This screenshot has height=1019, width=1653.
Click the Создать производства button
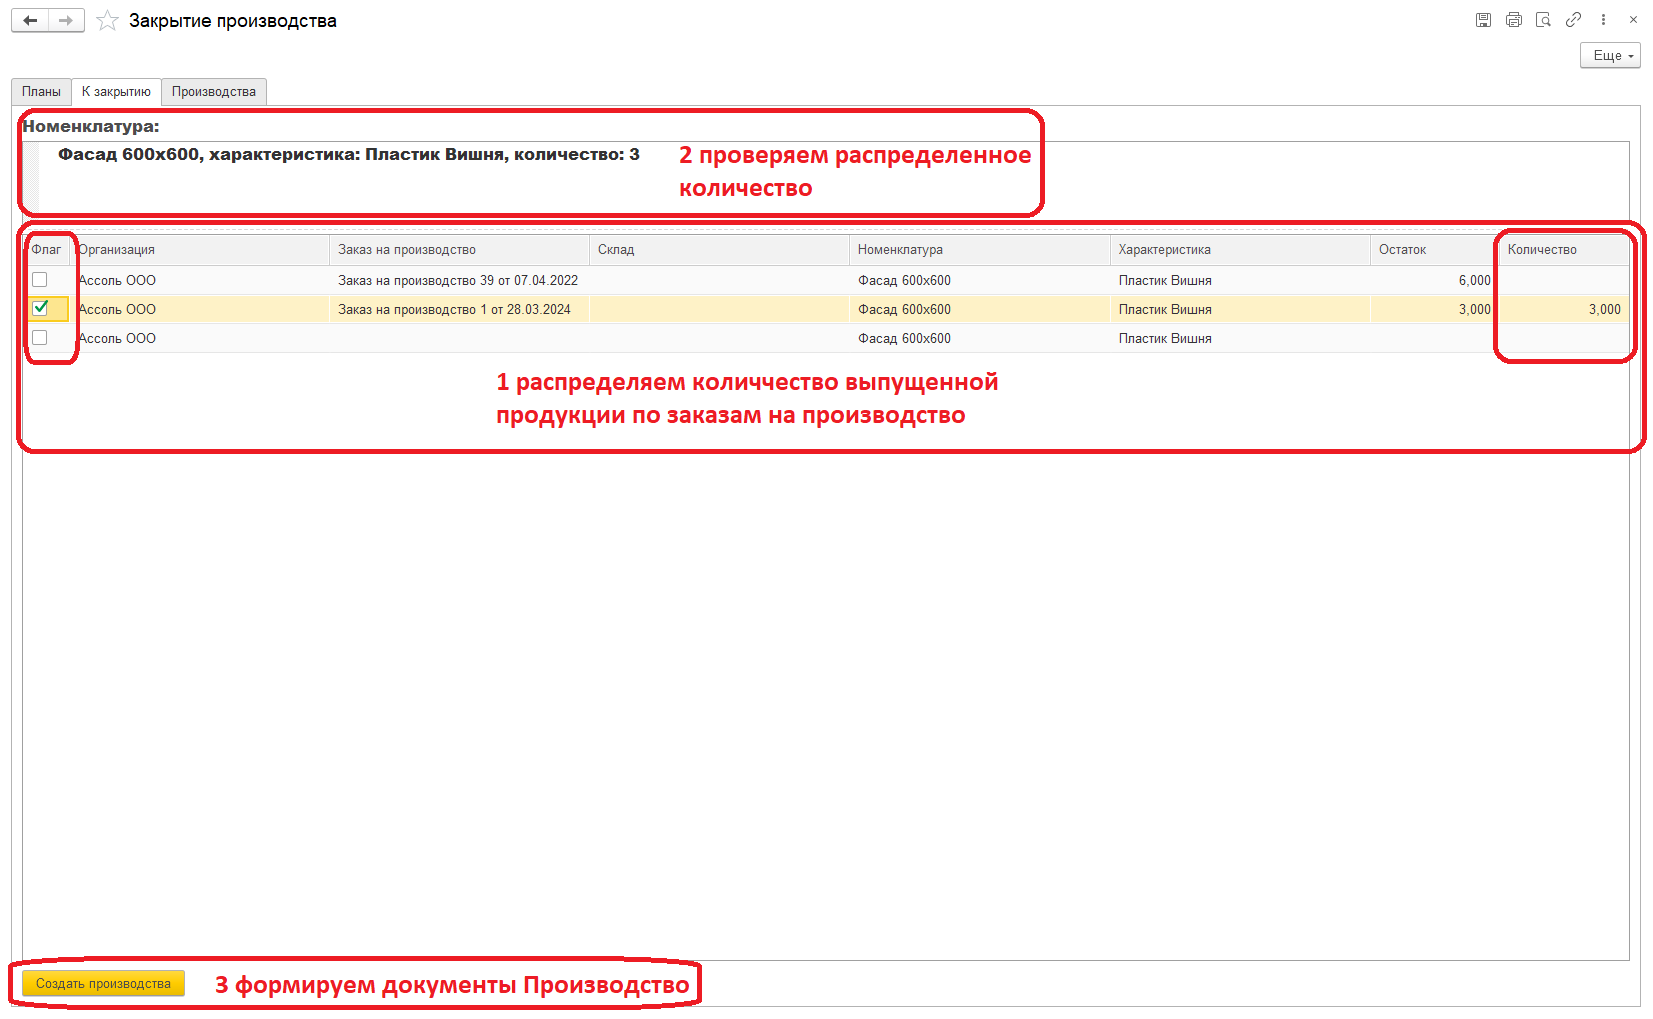[103, 984]
